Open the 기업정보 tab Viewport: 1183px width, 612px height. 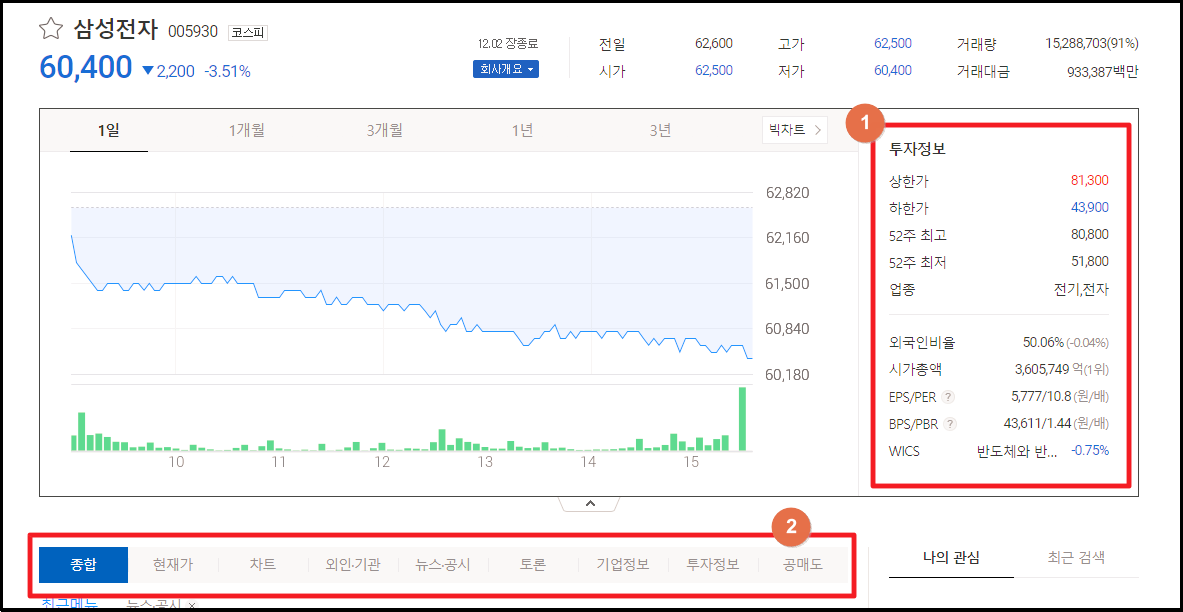point(622,565)
